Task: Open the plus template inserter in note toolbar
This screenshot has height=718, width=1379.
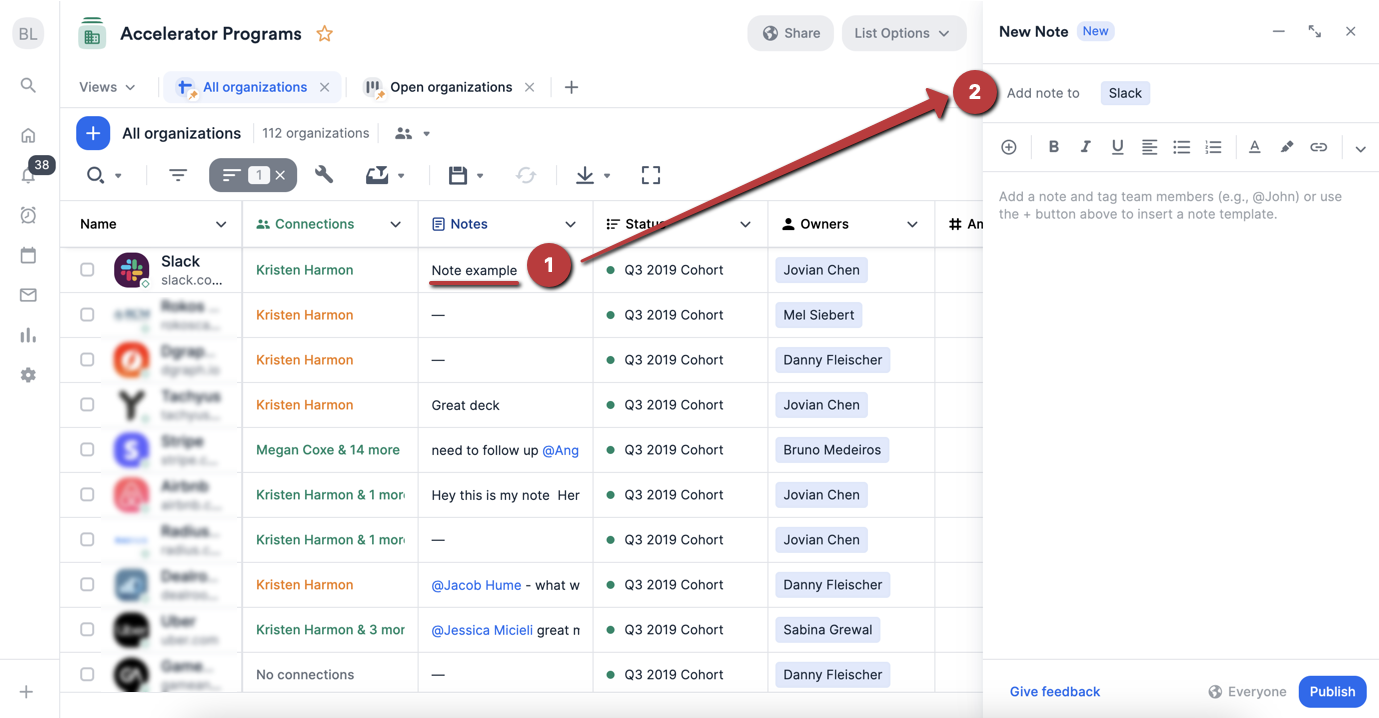Action: point(1009,146)
